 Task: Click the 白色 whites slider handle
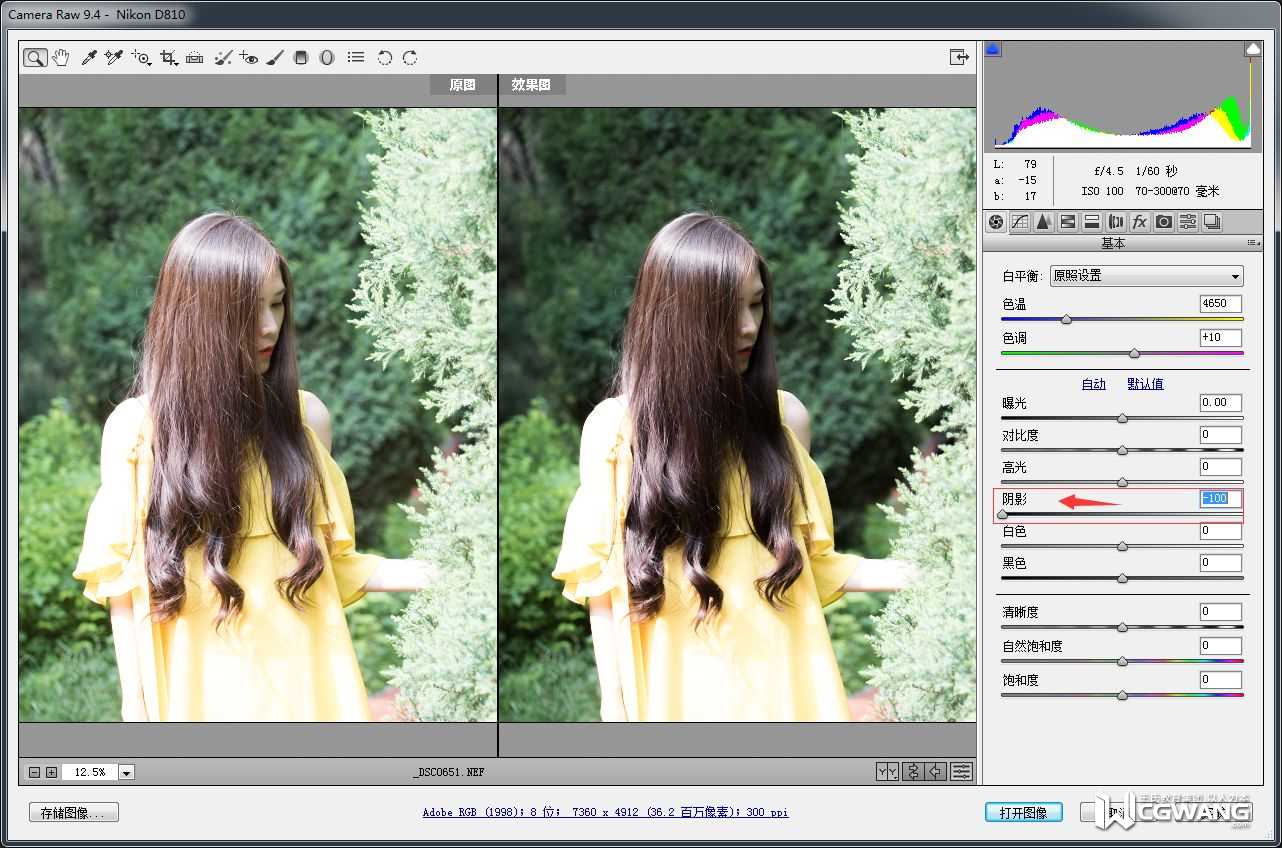1122,546
